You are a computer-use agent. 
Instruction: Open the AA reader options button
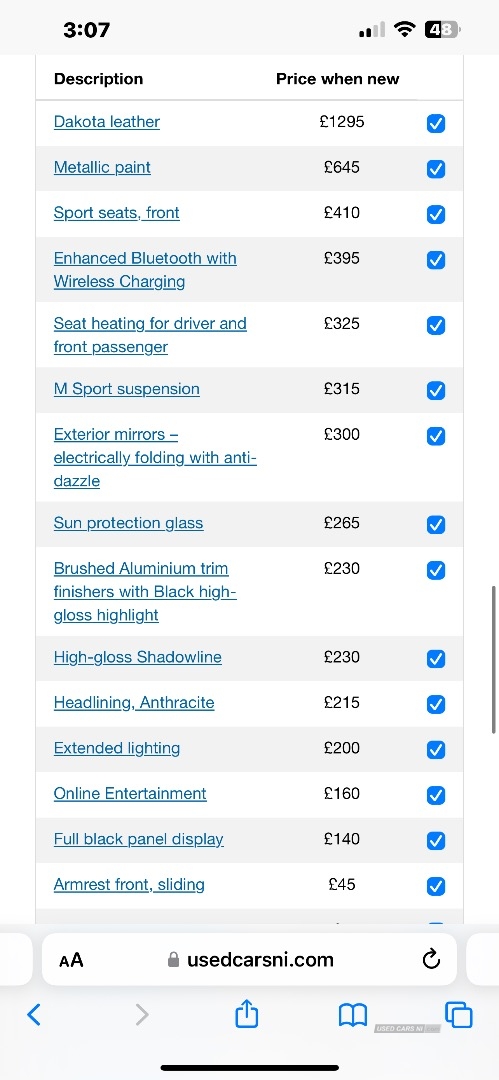coord(71,959)
